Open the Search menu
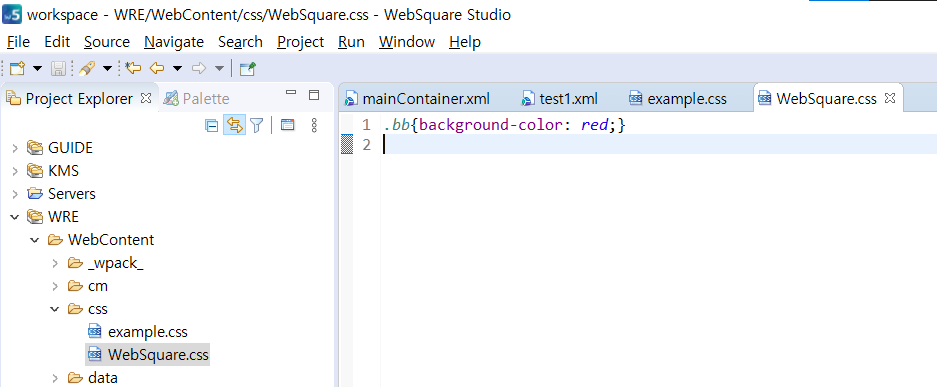This screenshot has height=387, width=937. click(x=240, y=42)
